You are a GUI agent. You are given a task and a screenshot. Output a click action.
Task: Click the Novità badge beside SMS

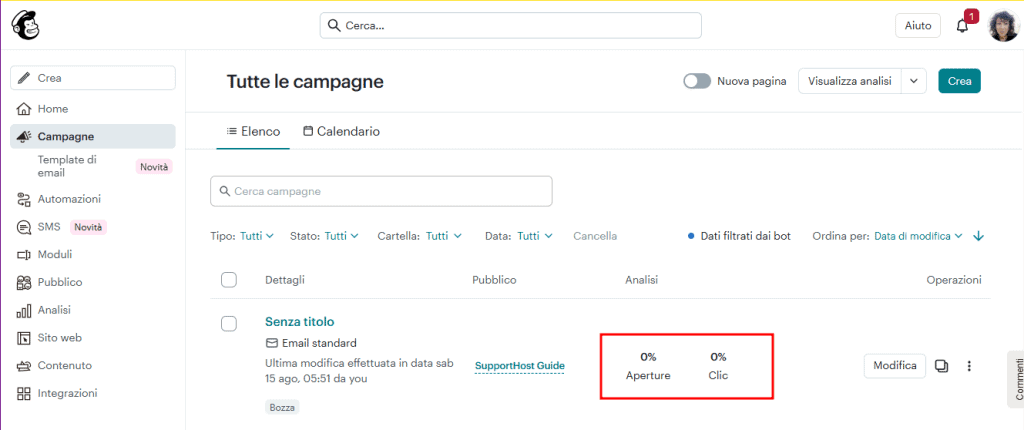click(88, 227)
